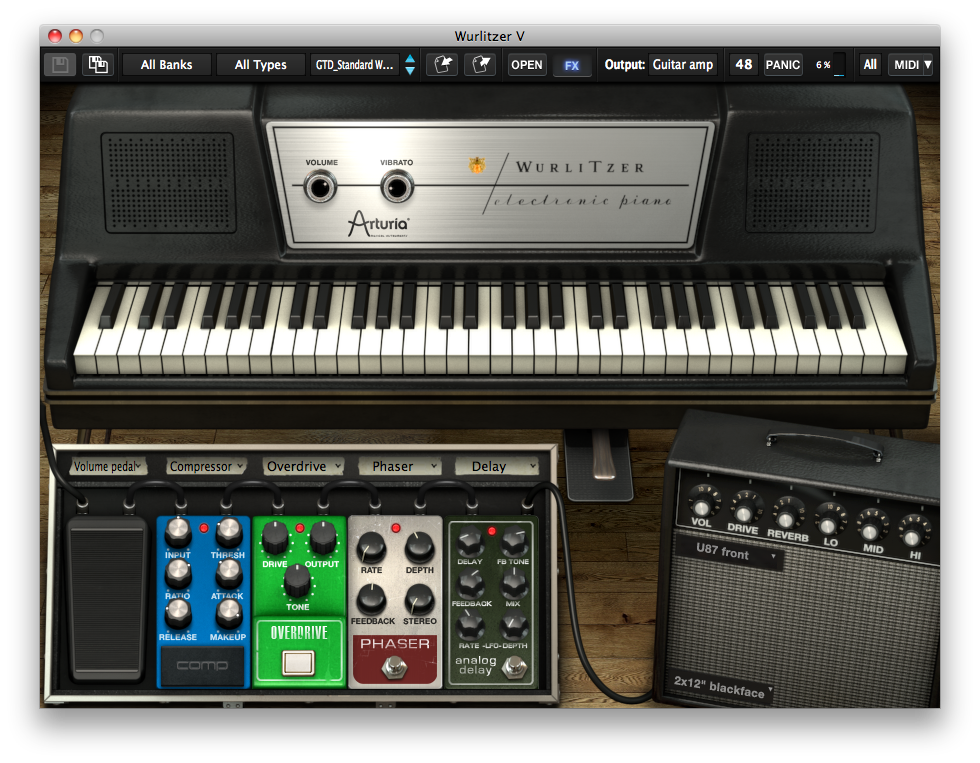Select the next preset with the down arrow
Screen dimensions: 980x763
pos(410,70)
